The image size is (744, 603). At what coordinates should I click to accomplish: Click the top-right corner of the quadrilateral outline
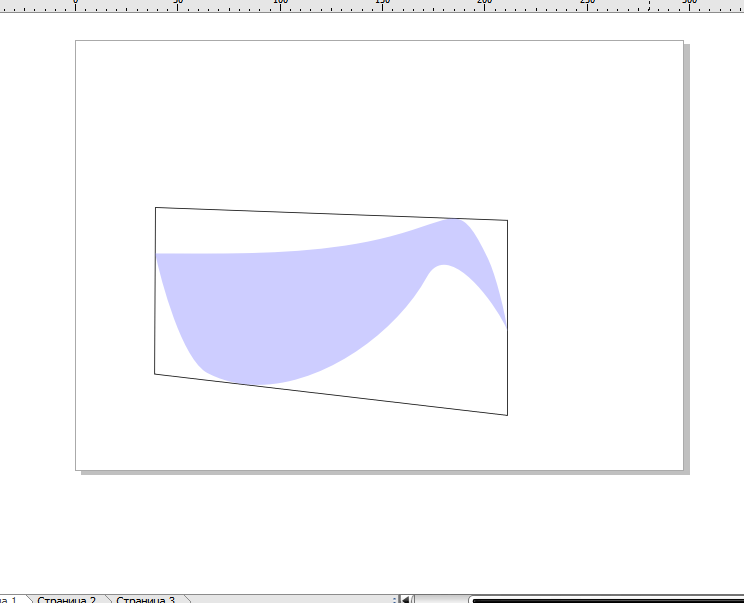(508, 221)
